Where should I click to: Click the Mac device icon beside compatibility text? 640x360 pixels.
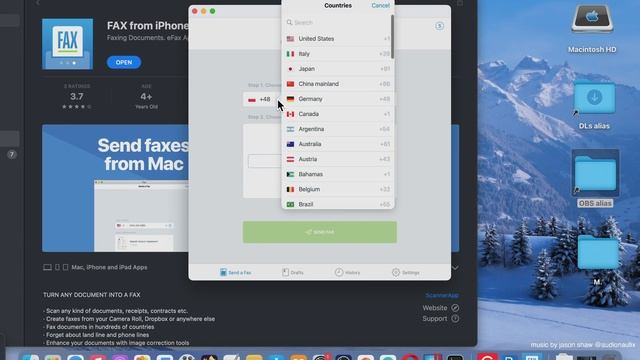pyautogui.click(x=47, y=267)
